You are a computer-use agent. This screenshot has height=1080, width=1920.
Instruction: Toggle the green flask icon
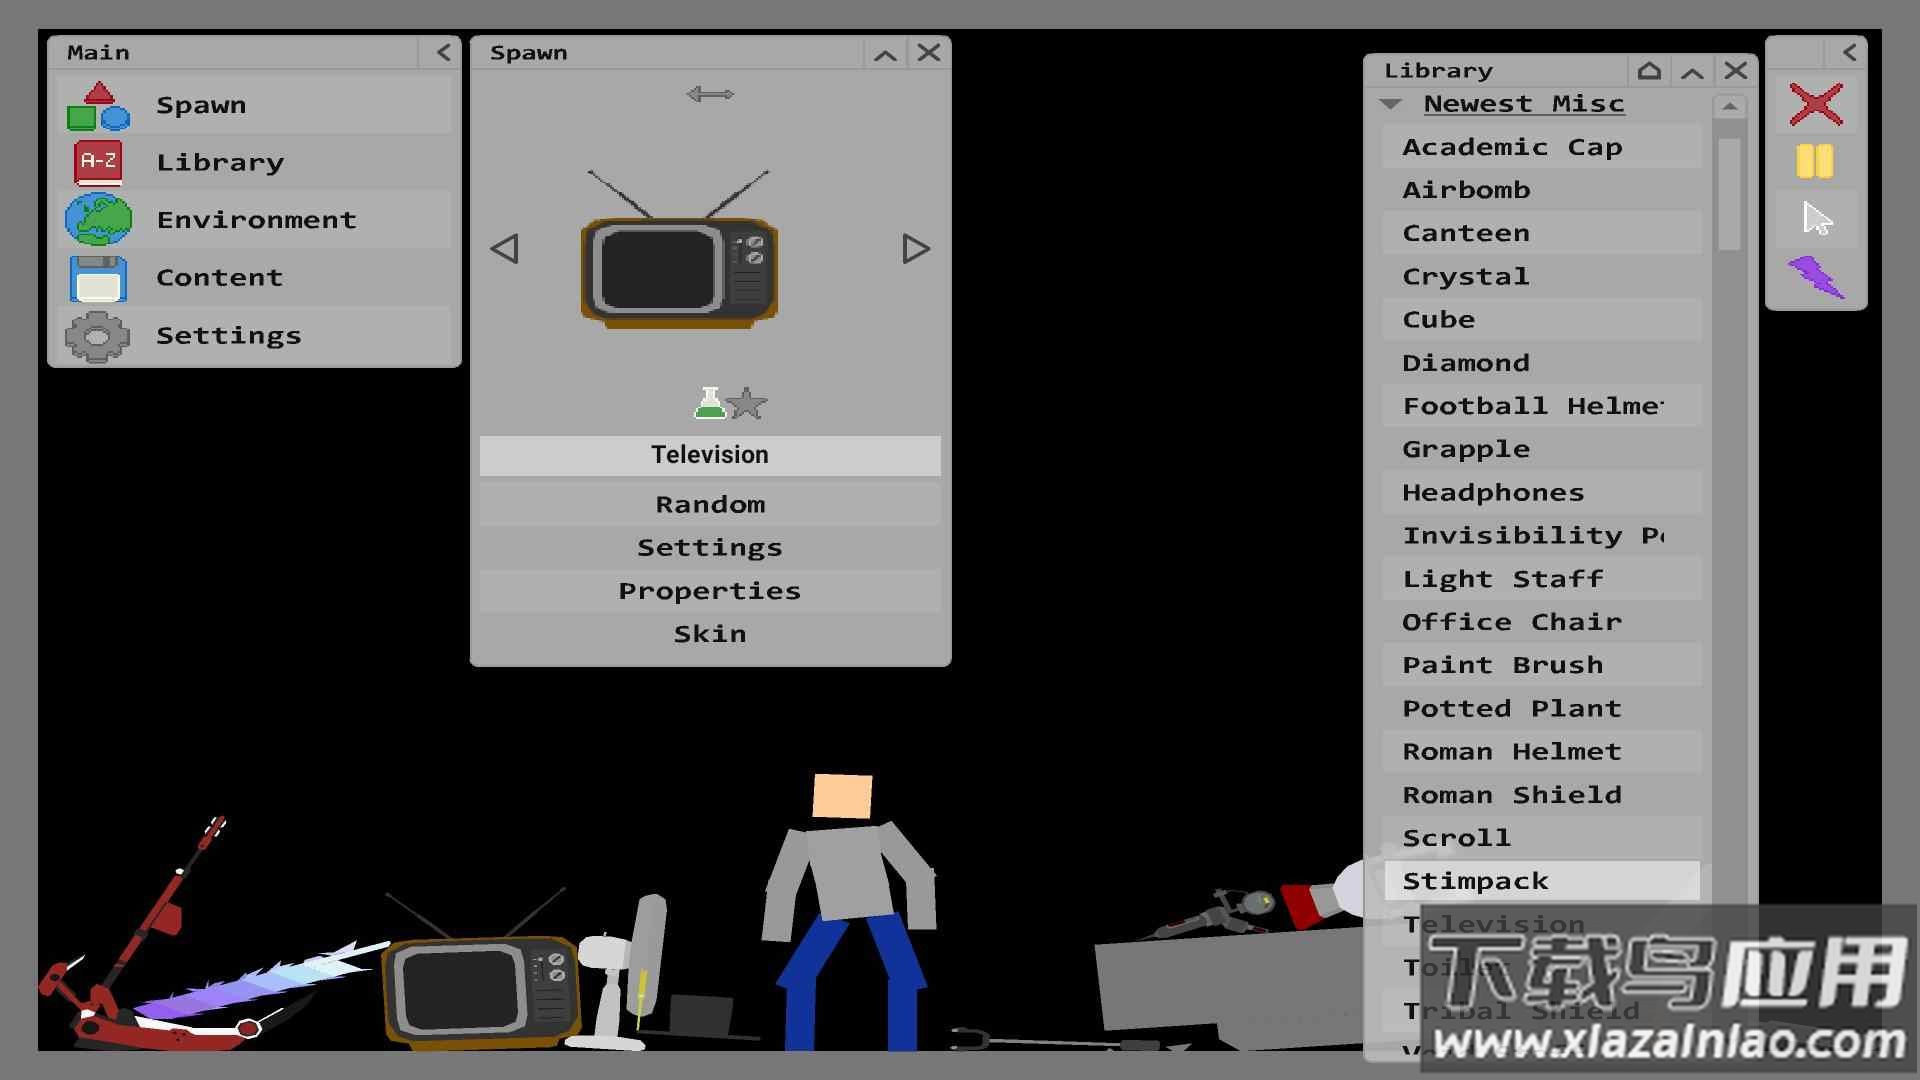[709, 403]
